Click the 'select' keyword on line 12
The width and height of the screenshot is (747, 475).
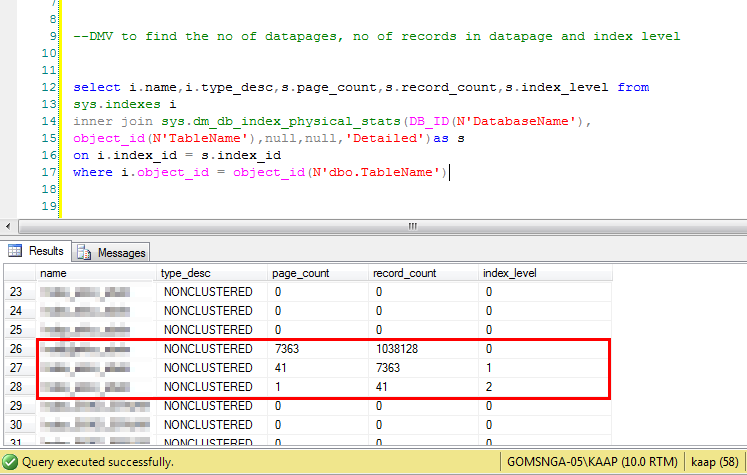coord(97,87)
